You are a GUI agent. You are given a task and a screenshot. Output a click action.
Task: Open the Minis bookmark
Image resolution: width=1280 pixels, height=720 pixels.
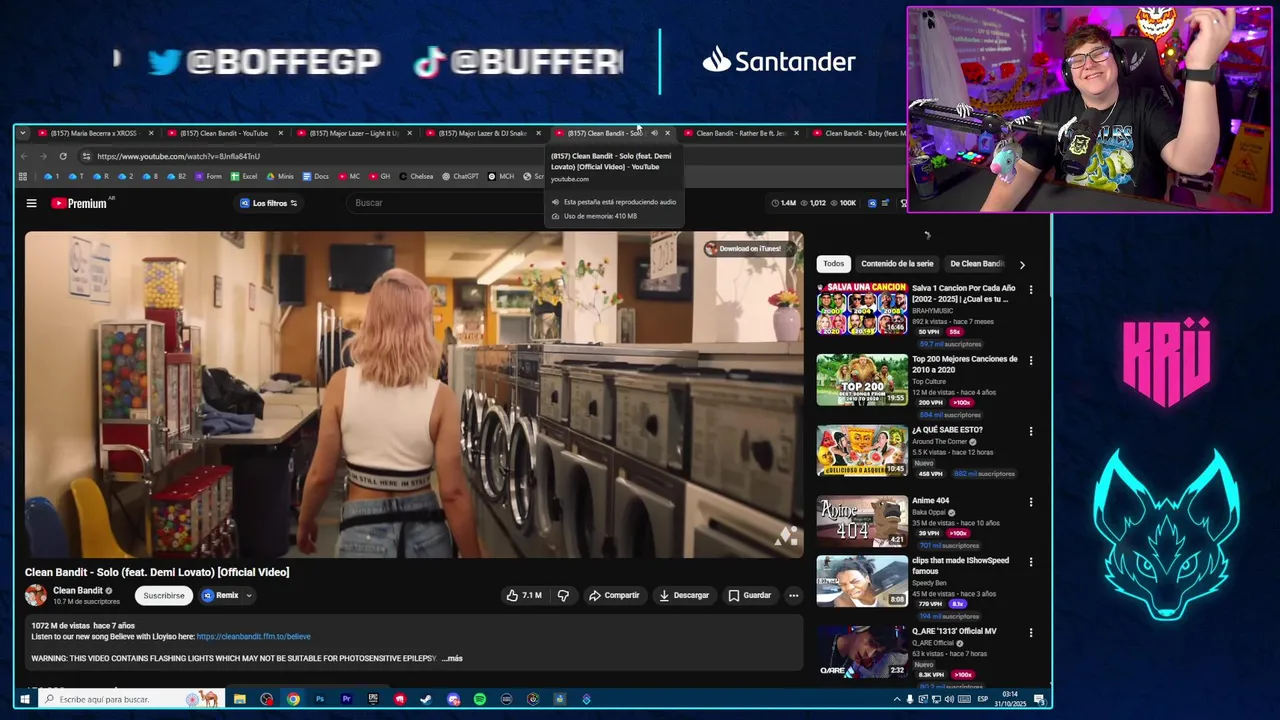tap(281, 176)
